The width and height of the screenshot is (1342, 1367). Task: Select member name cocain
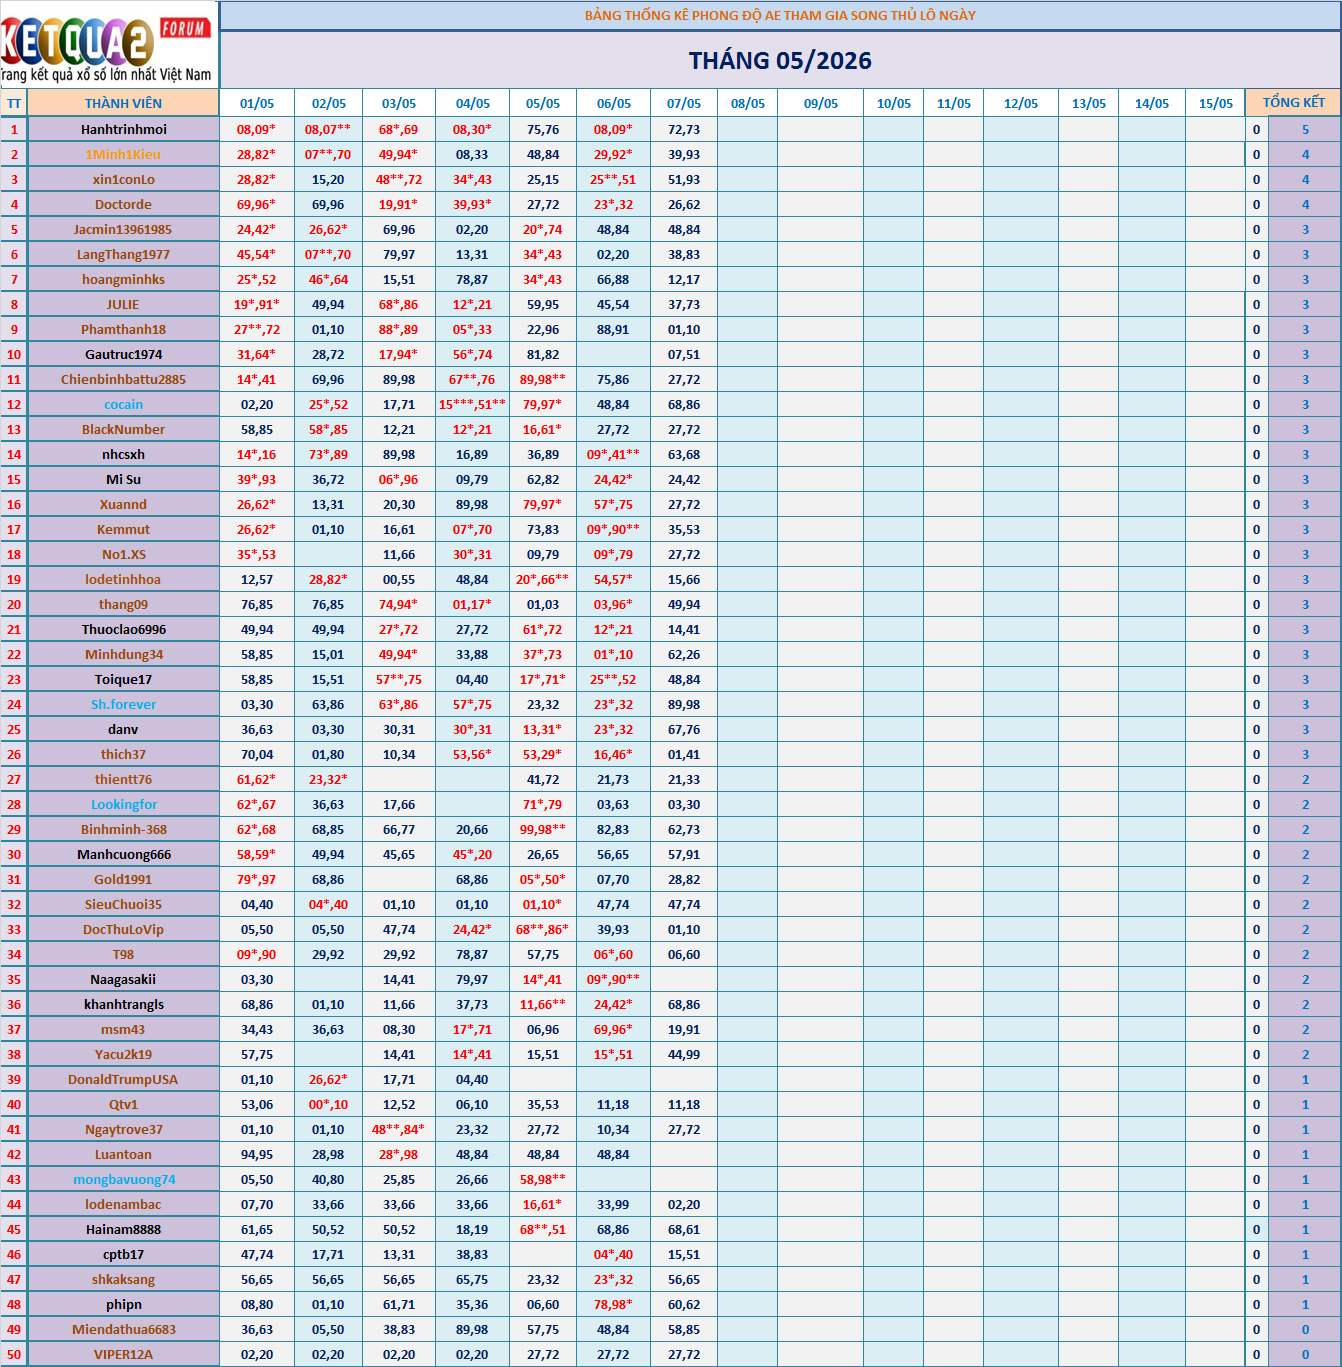124,404
